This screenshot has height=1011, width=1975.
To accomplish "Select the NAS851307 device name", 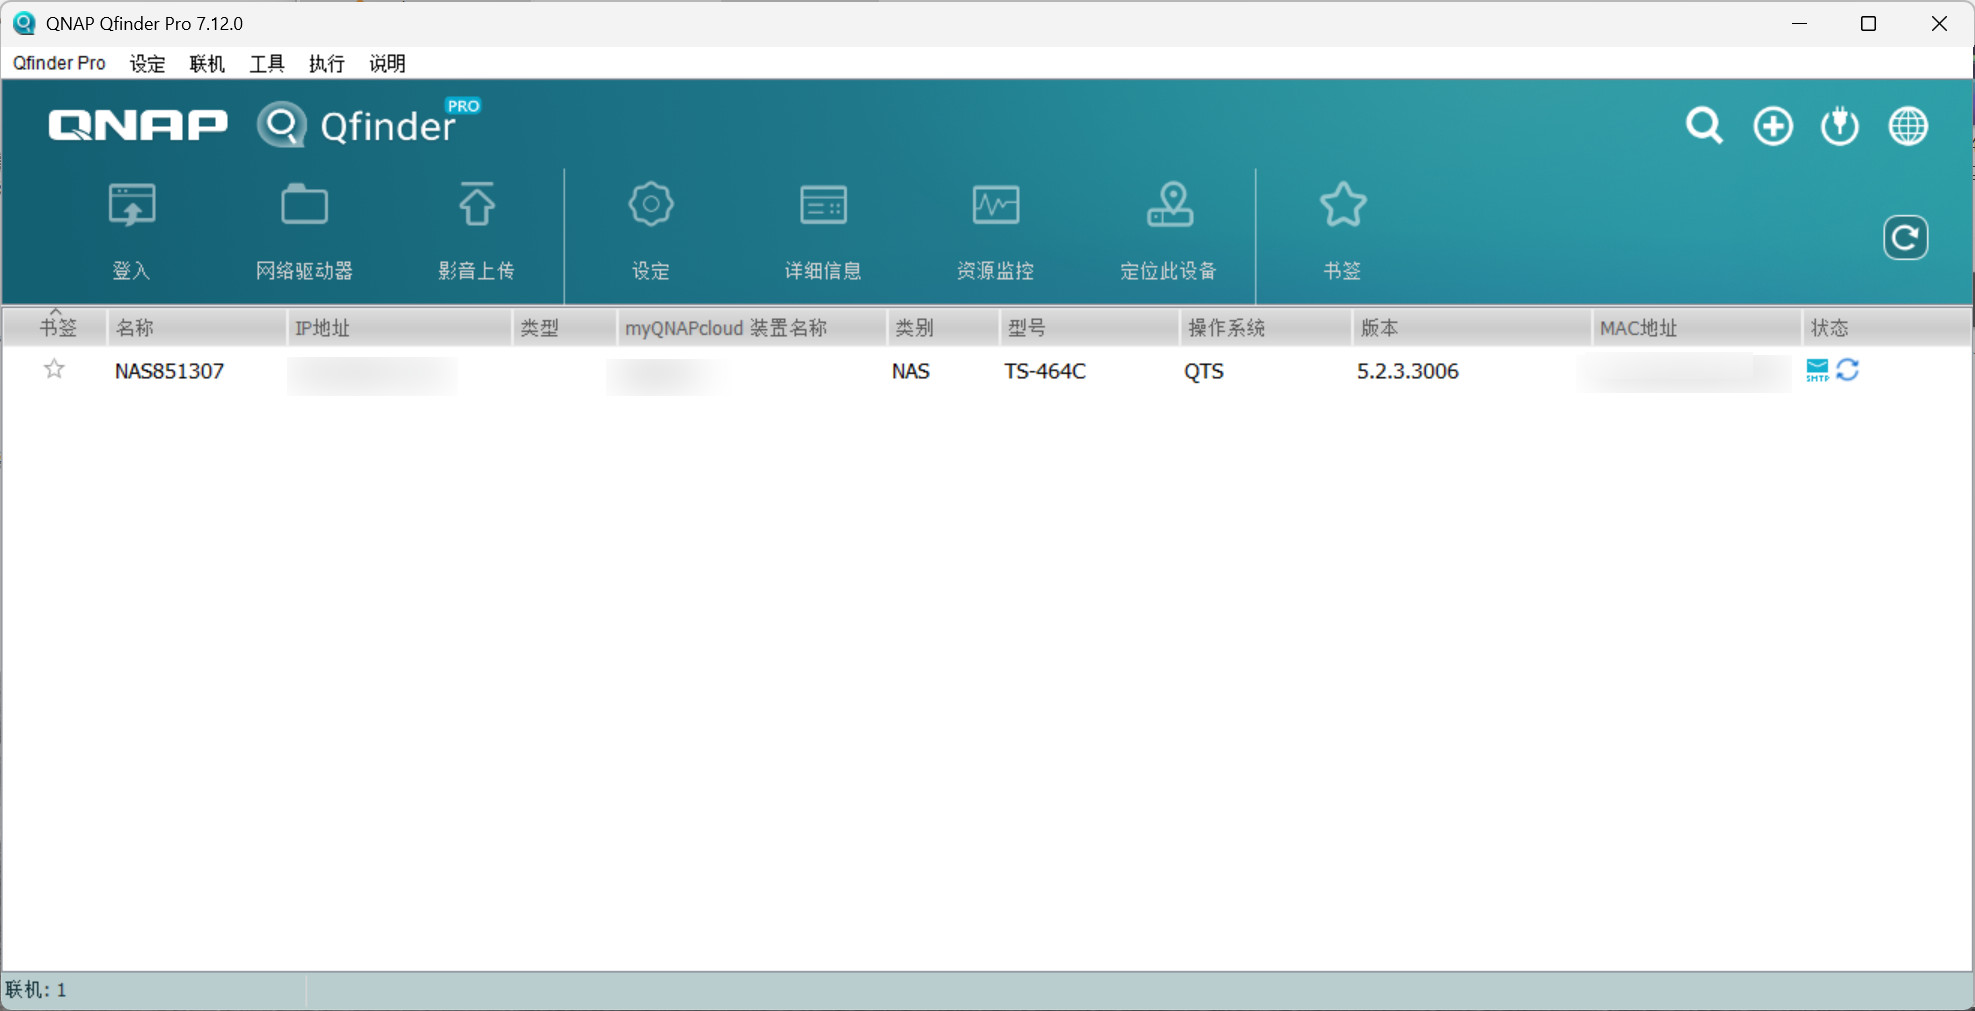I will click(169, 371).
